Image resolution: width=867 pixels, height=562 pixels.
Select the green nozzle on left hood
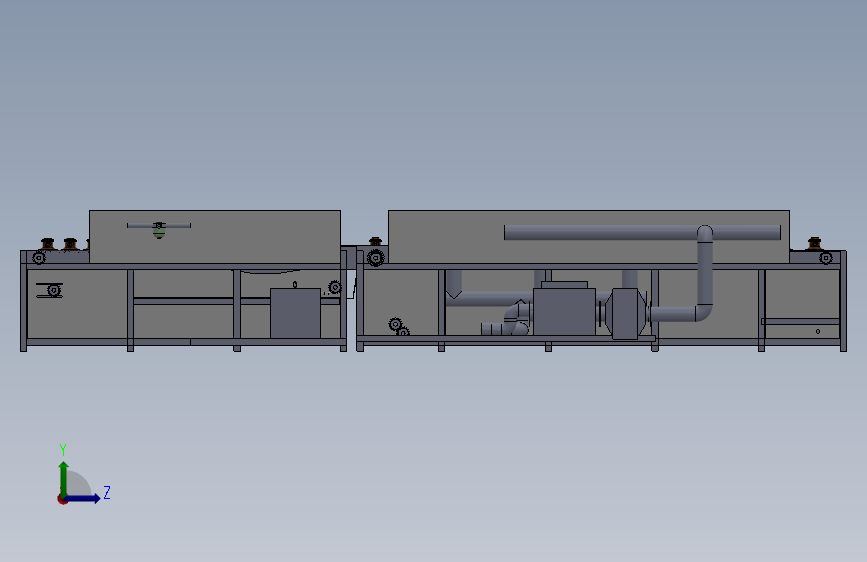(x=159, y=231)
